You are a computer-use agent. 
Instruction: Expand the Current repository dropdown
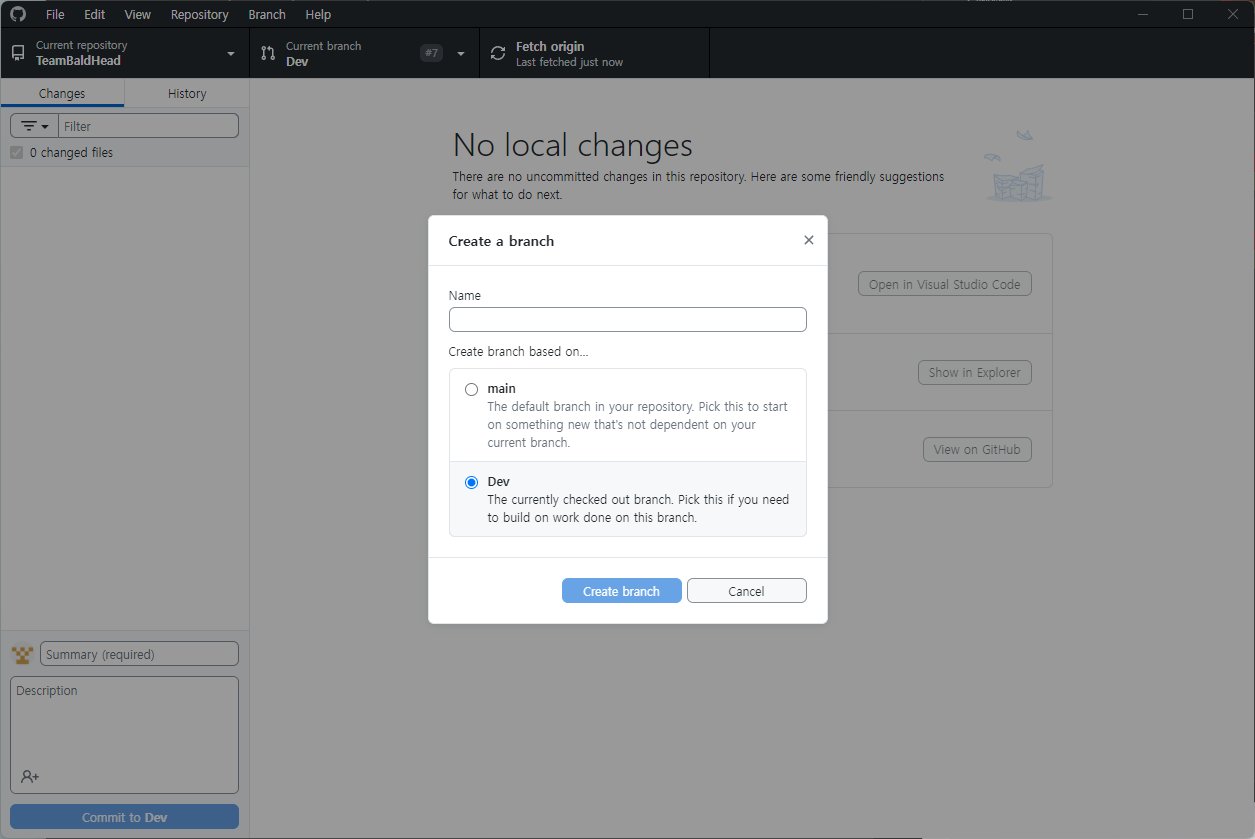click(x=231, y=54)
